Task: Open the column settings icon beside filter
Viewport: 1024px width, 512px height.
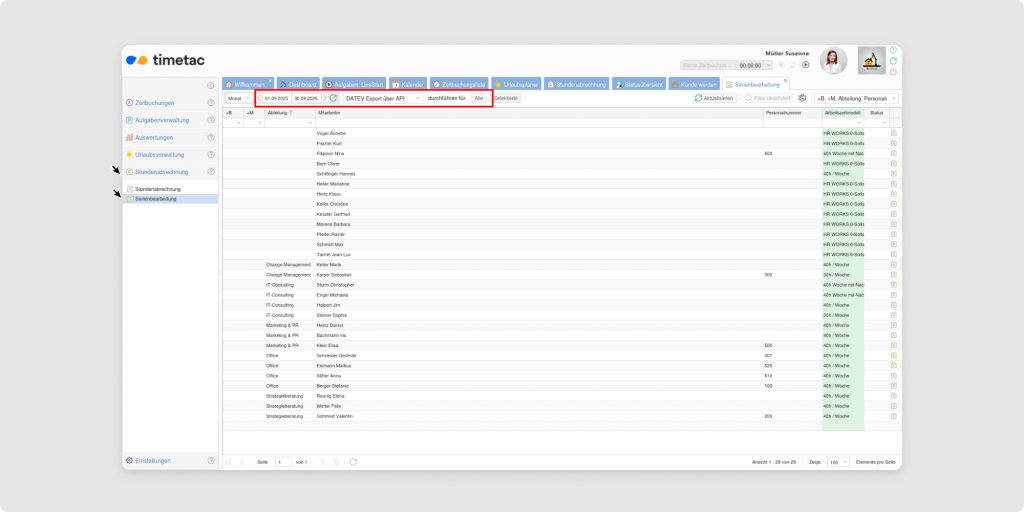Action: coord(802,98)
